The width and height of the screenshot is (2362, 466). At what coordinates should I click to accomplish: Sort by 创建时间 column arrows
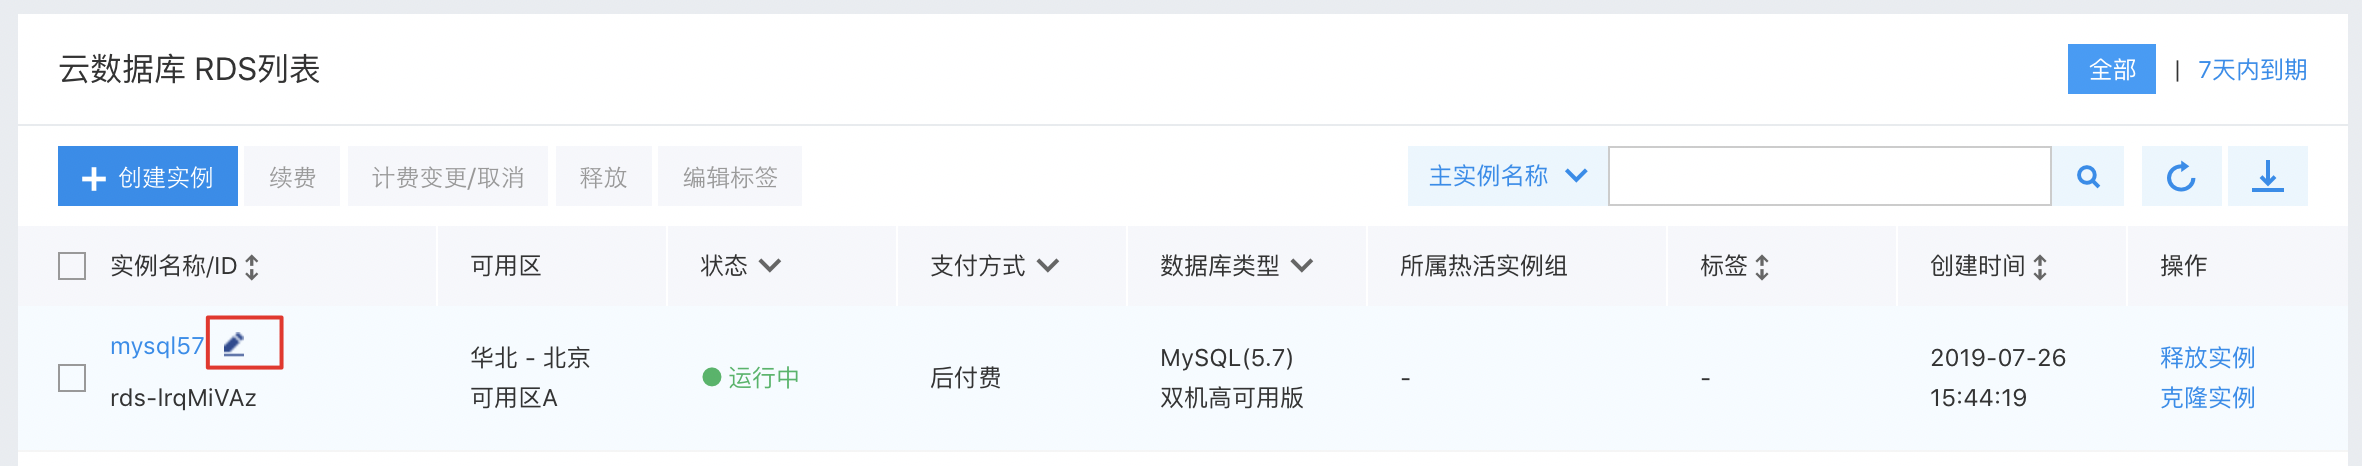pos(2040,266)
